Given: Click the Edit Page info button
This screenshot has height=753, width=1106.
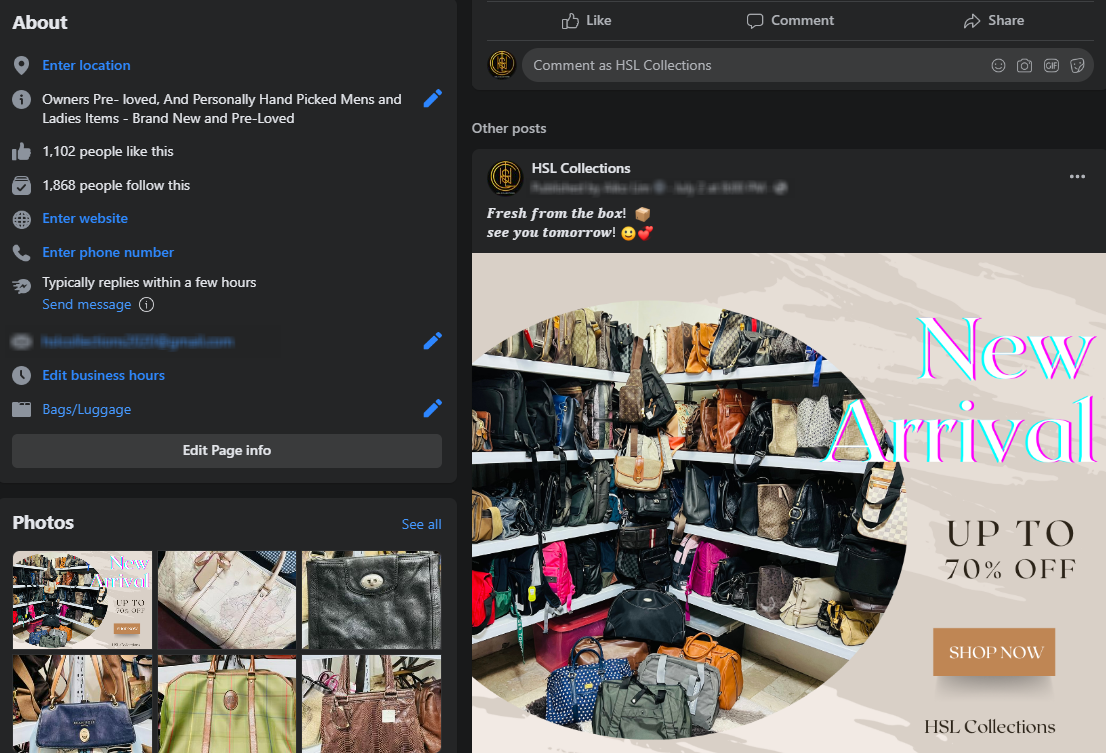Looking at the screenshot, I should coord(227,451).
